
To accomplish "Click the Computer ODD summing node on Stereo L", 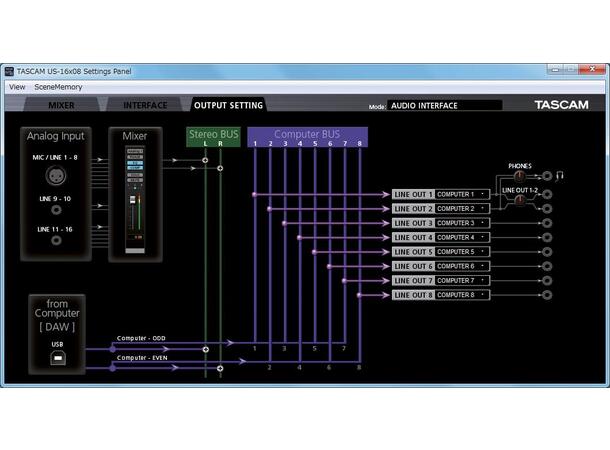I will click(x=206, y=350).
